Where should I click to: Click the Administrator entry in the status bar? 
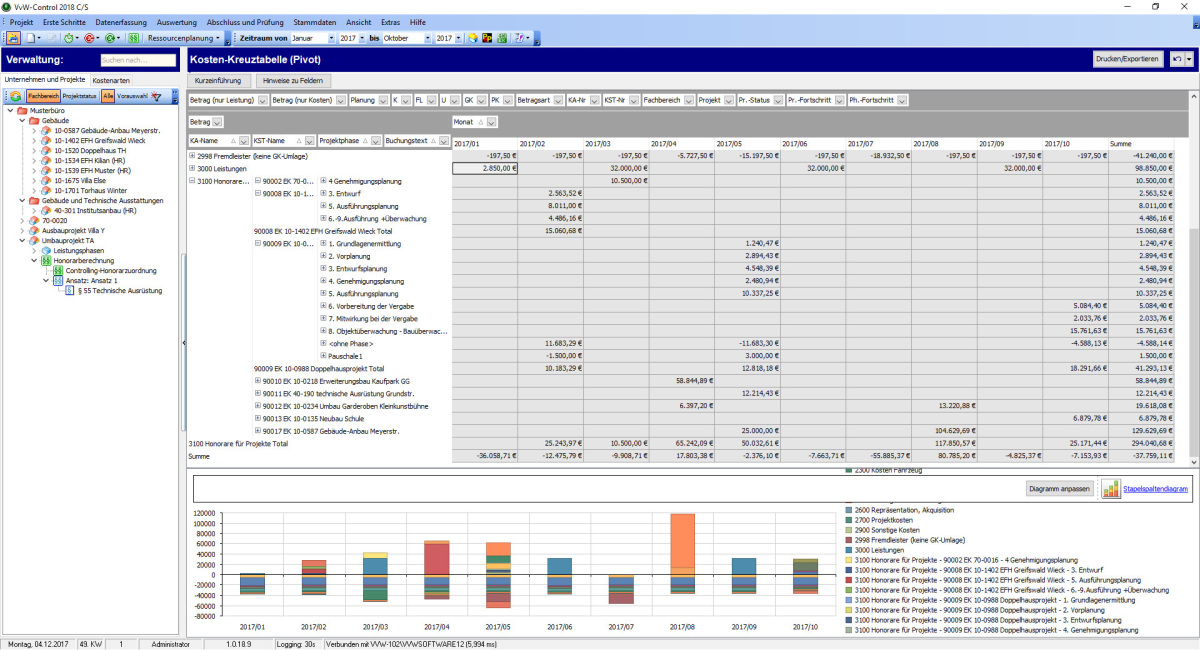[x=170, y=643]
